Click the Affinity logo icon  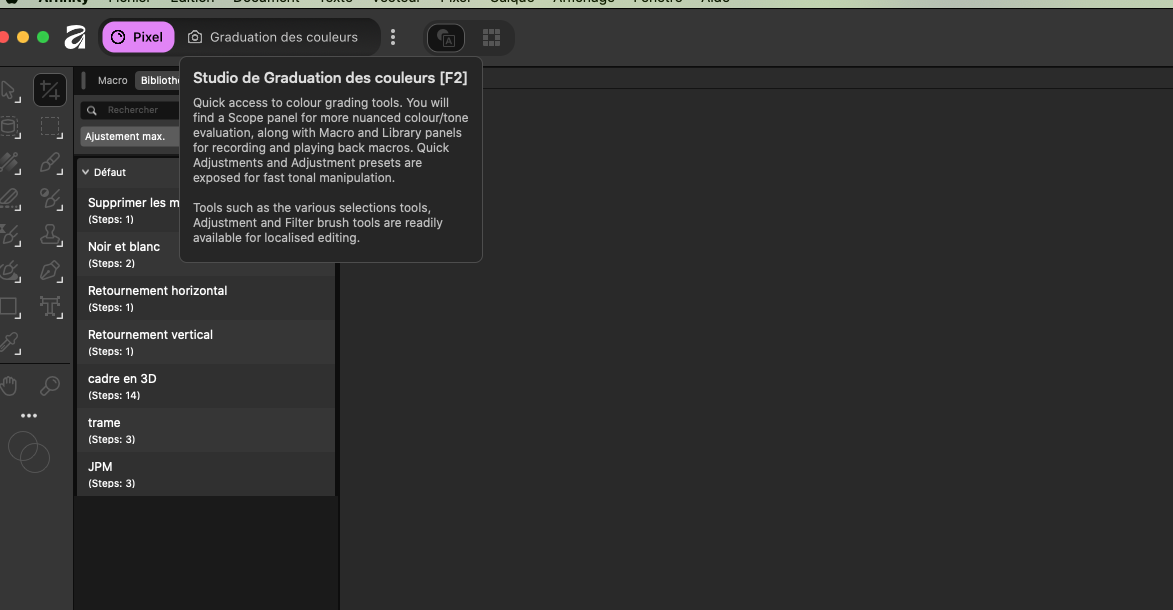click(75, 37)
